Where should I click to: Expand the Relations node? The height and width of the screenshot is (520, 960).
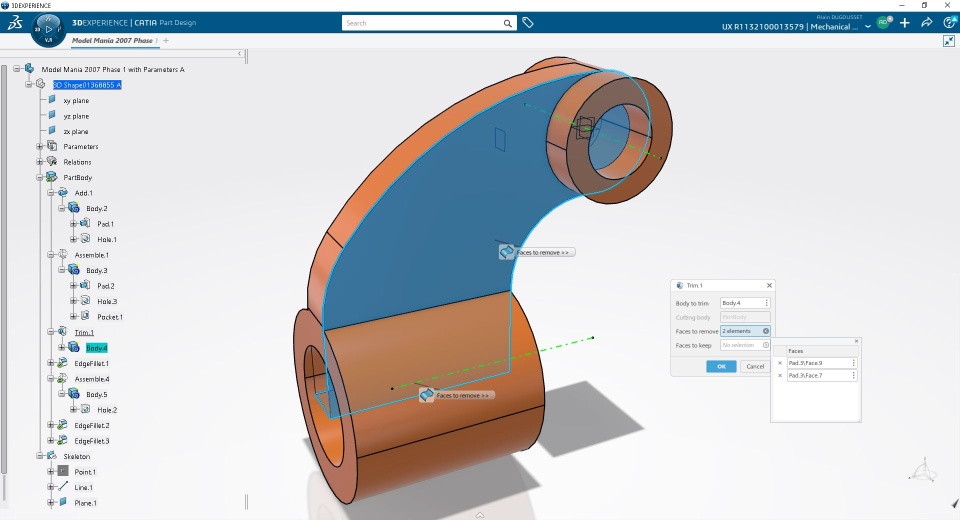[40, 162]
